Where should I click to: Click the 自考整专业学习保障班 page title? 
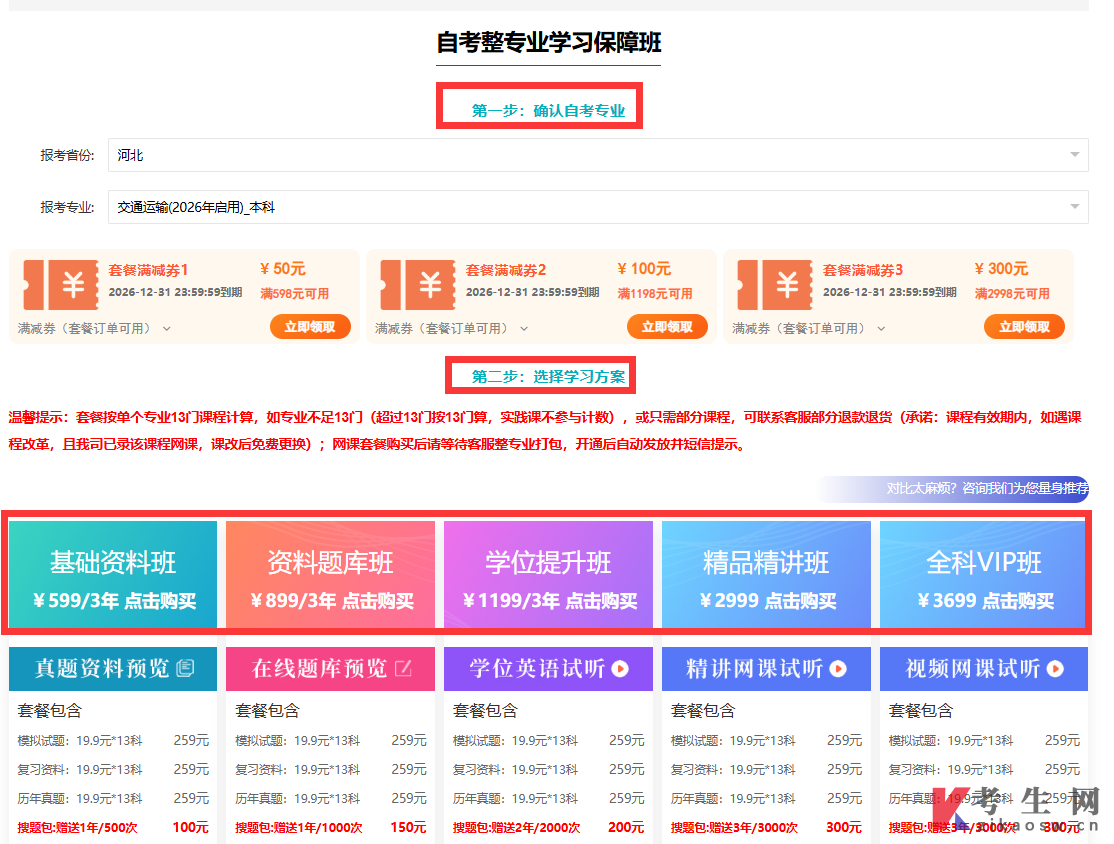coord(548,42)
